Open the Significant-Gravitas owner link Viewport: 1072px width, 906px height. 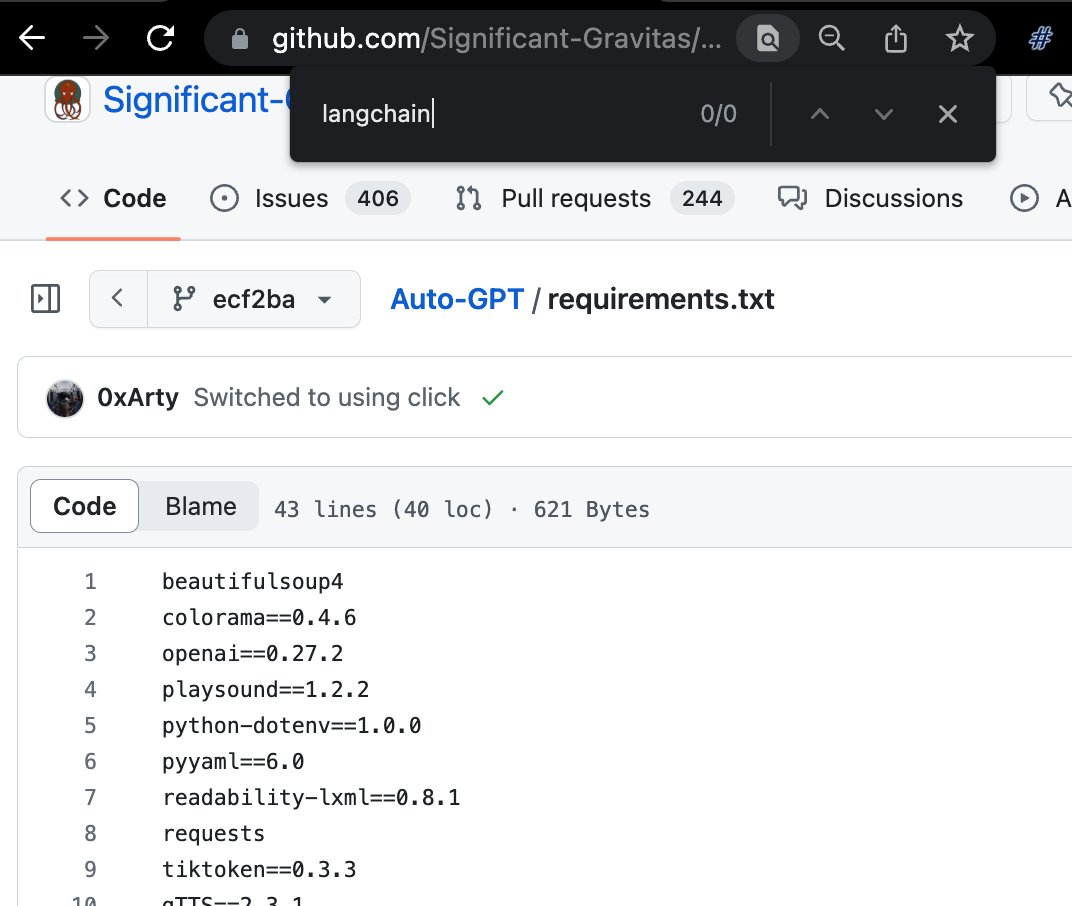click(196, 100)
